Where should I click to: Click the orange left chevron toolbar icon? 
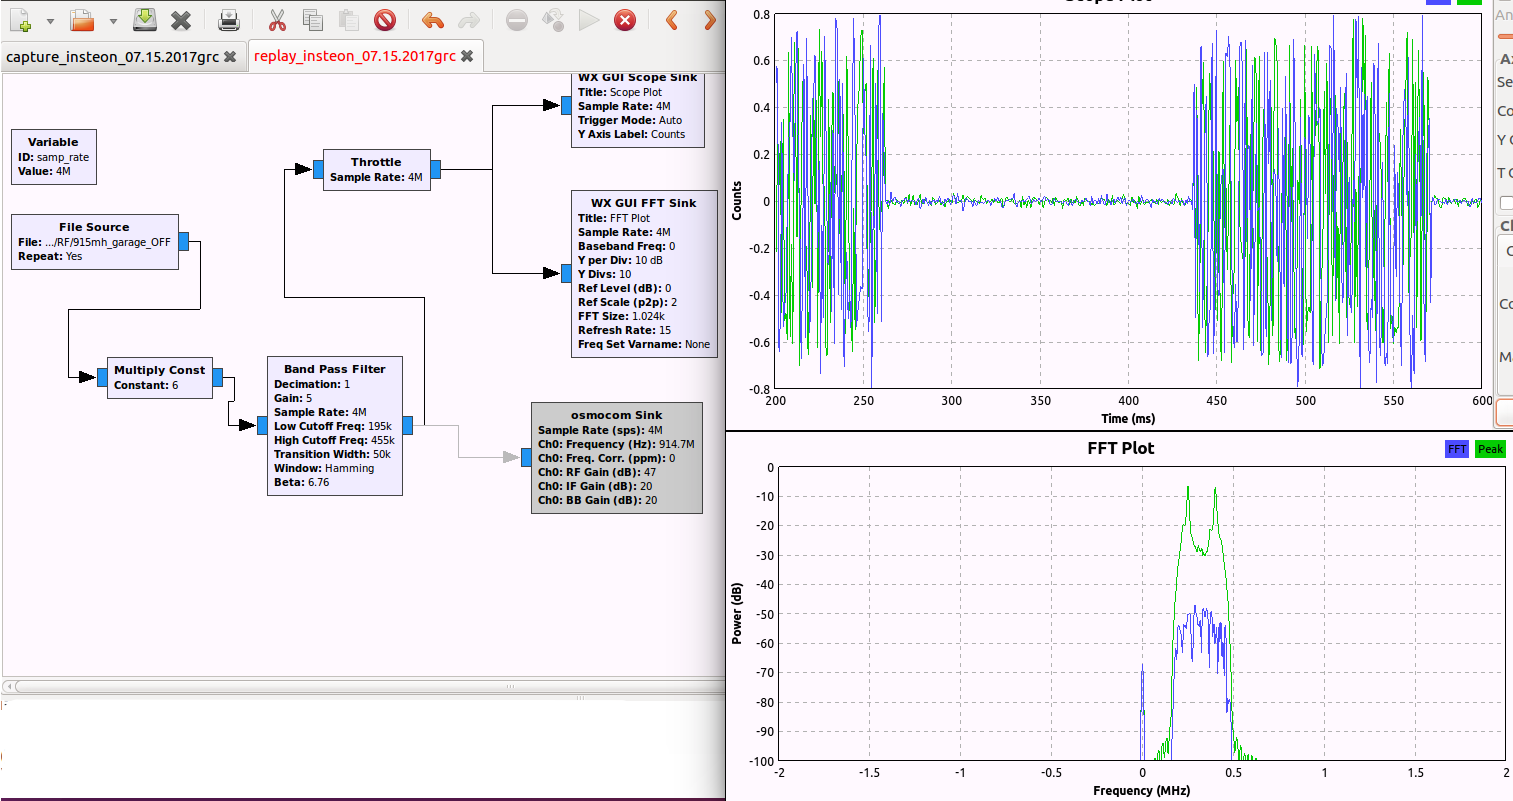point(672,20)
